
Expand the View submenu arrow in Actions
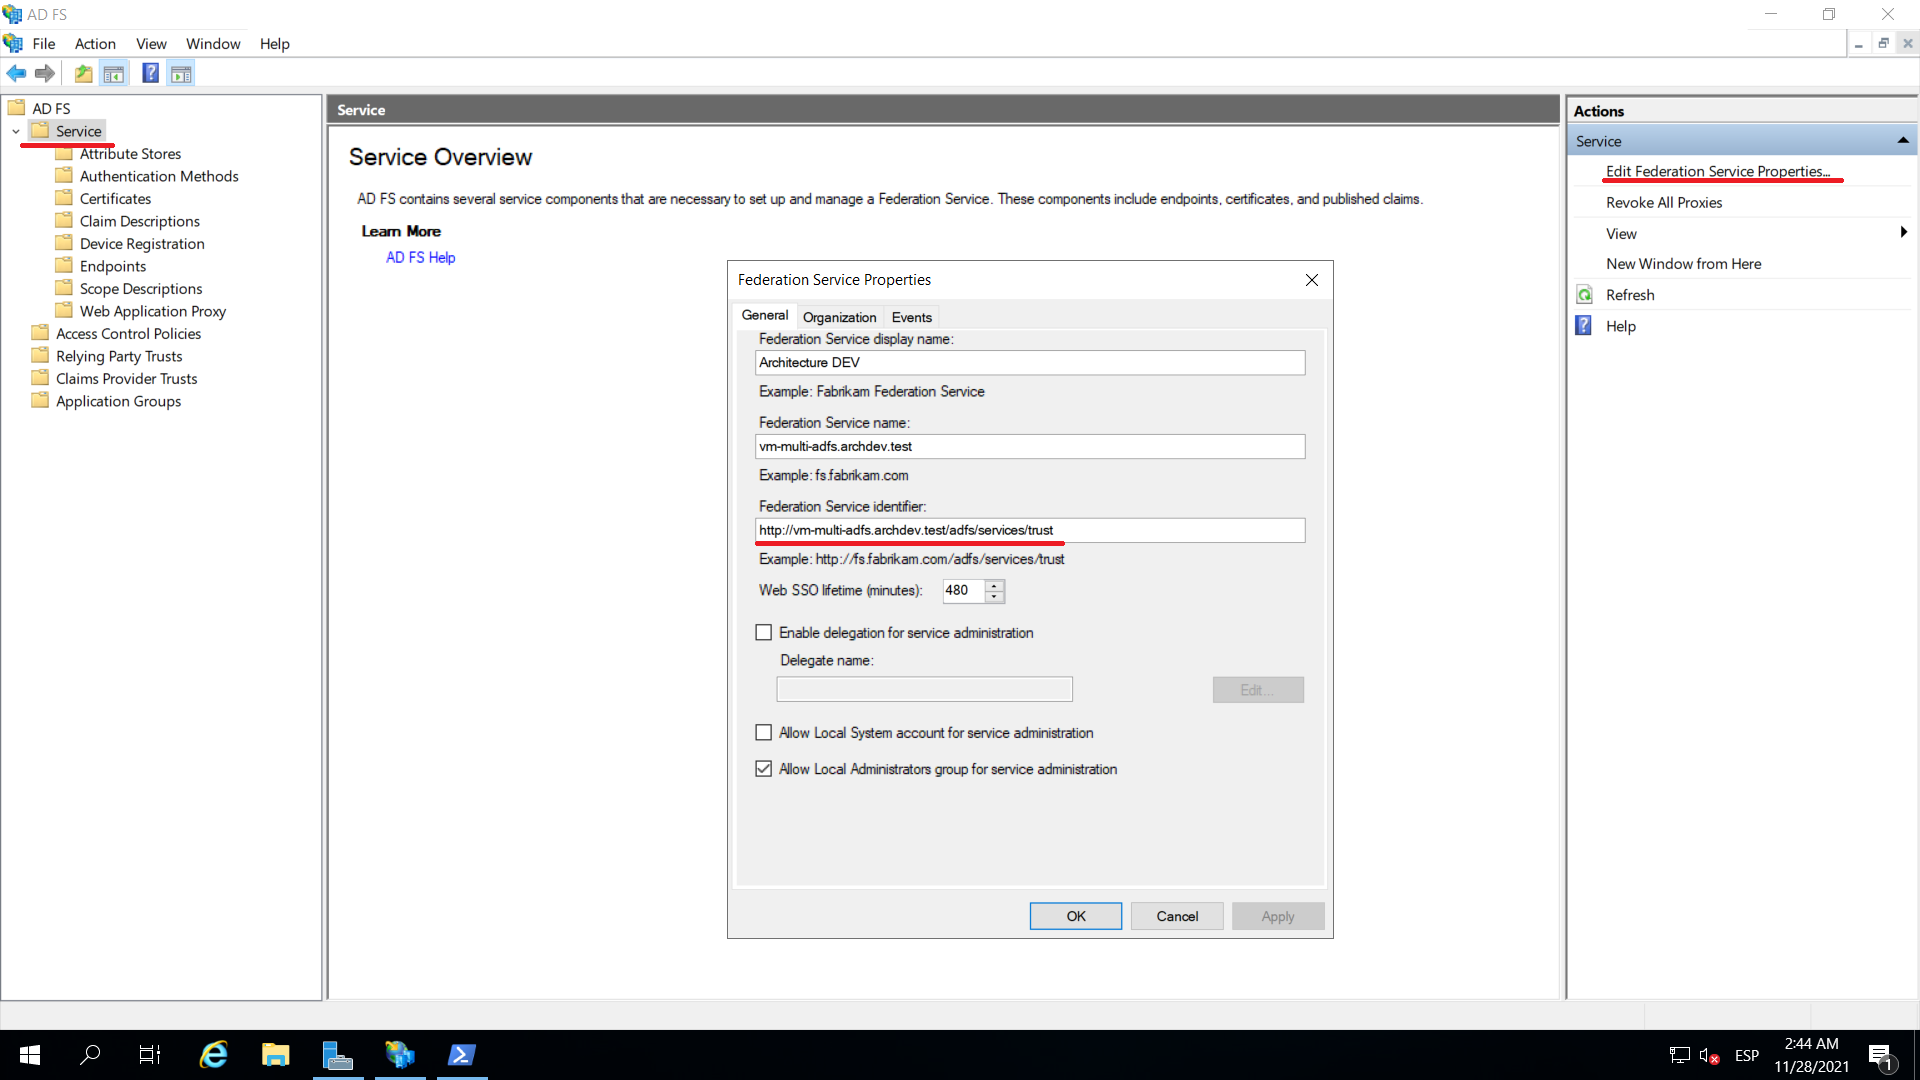[x=1903, y=233]
